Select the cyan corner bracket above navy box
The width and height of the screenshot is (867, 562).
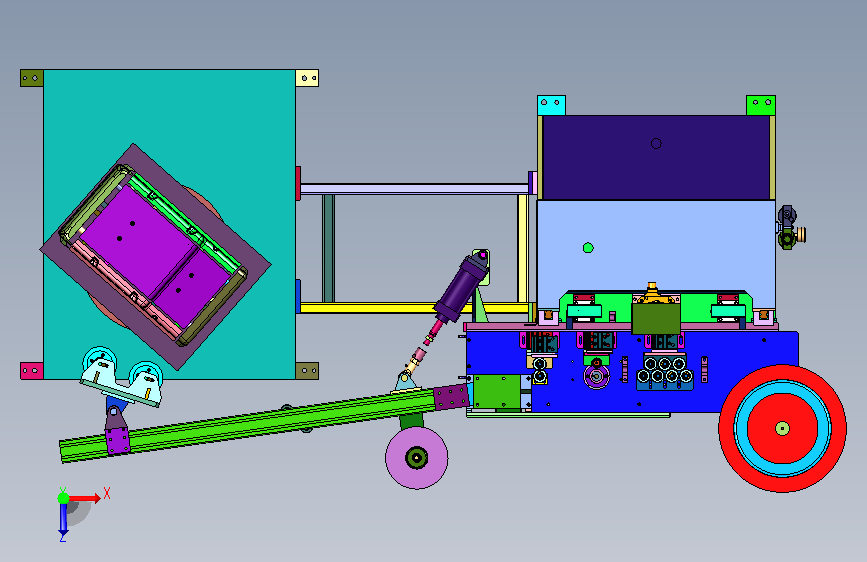point(551,105)
